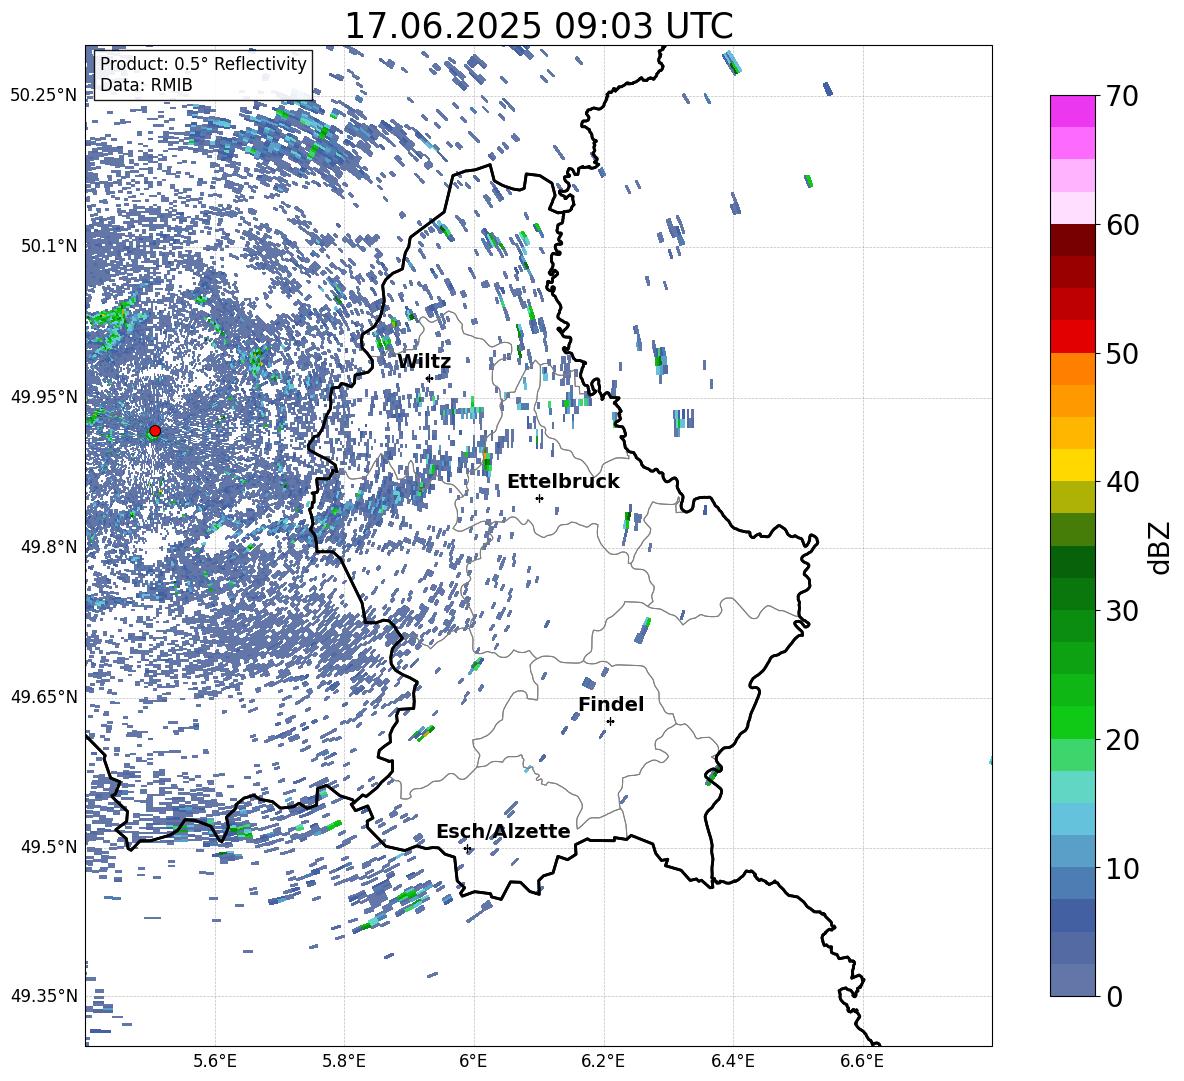
Task: Click the bright red 50 dBZ swatch
Action: coord(1072,337)
